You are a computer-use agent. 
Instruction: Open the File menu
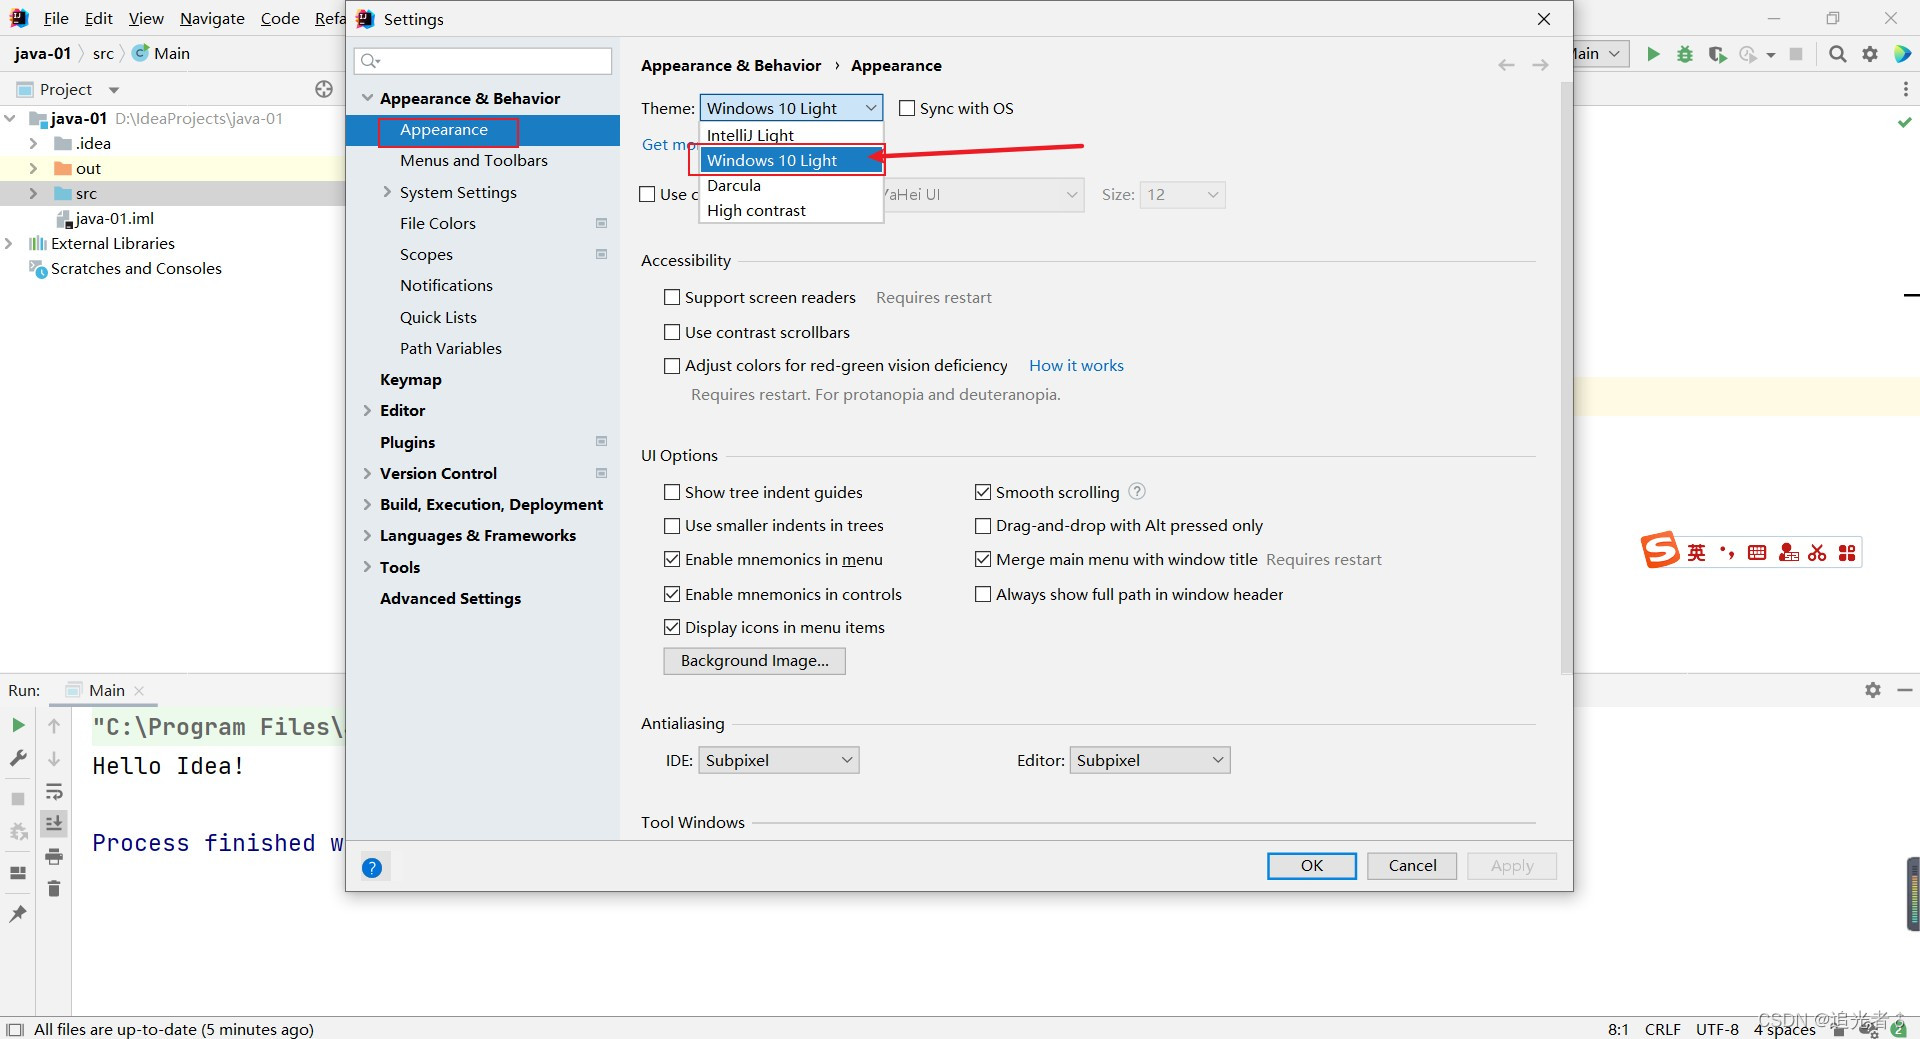coord(56,18)
